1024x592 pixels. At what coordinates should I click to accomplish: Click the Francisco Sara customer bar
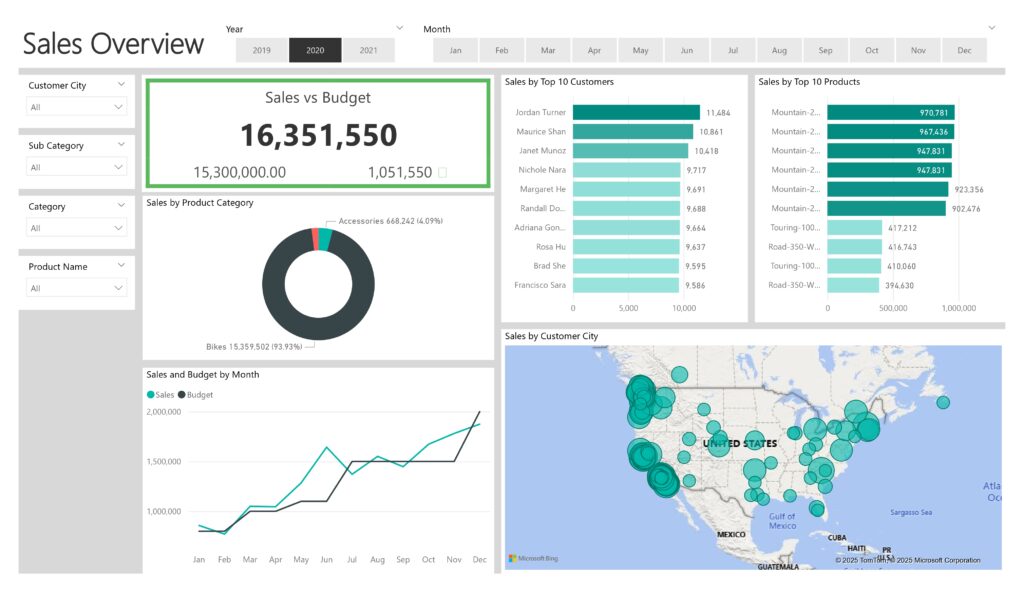pyautogui.click(x=626, y=285)
